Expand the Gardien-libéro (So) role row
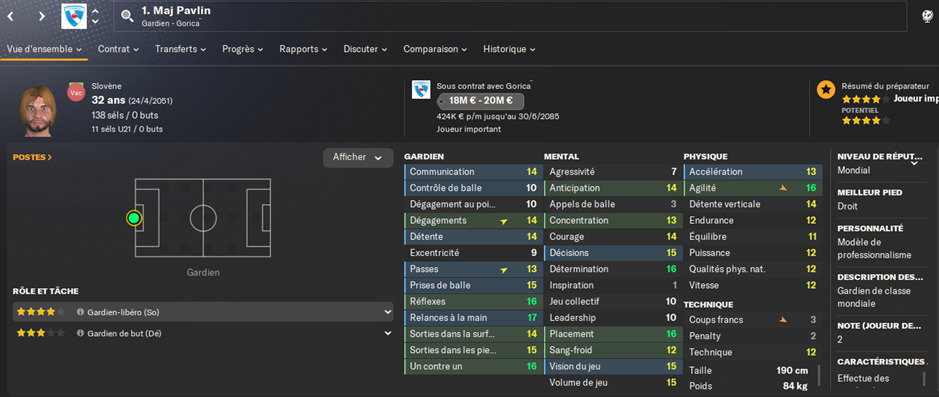Image resolution: width=939 pixels, height=397 pixels. point(203,312)
